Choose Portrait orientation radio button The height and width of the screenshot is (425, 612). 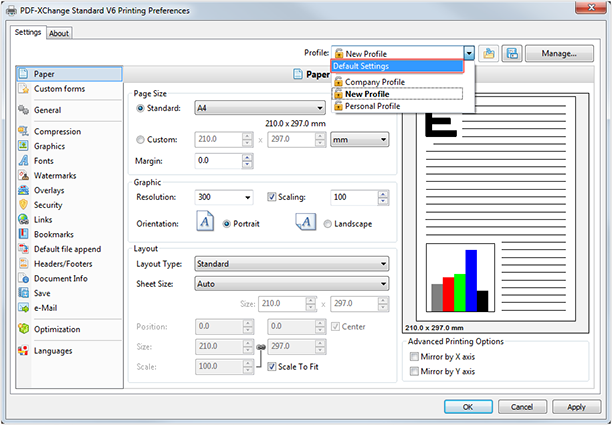click(x=226, y=224)
